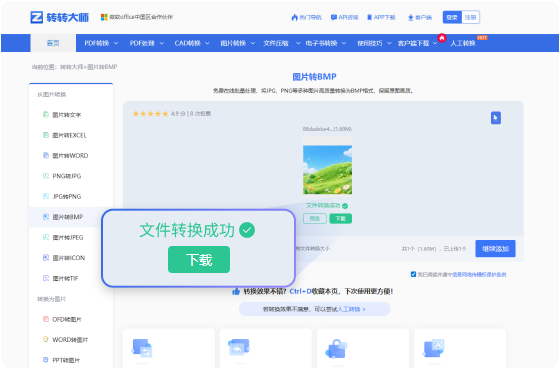Viewport: 560px width, 369px height.
Task: Click bottom card icon with swap arrows
Action: pyautogui.click(x=142, y=348)
